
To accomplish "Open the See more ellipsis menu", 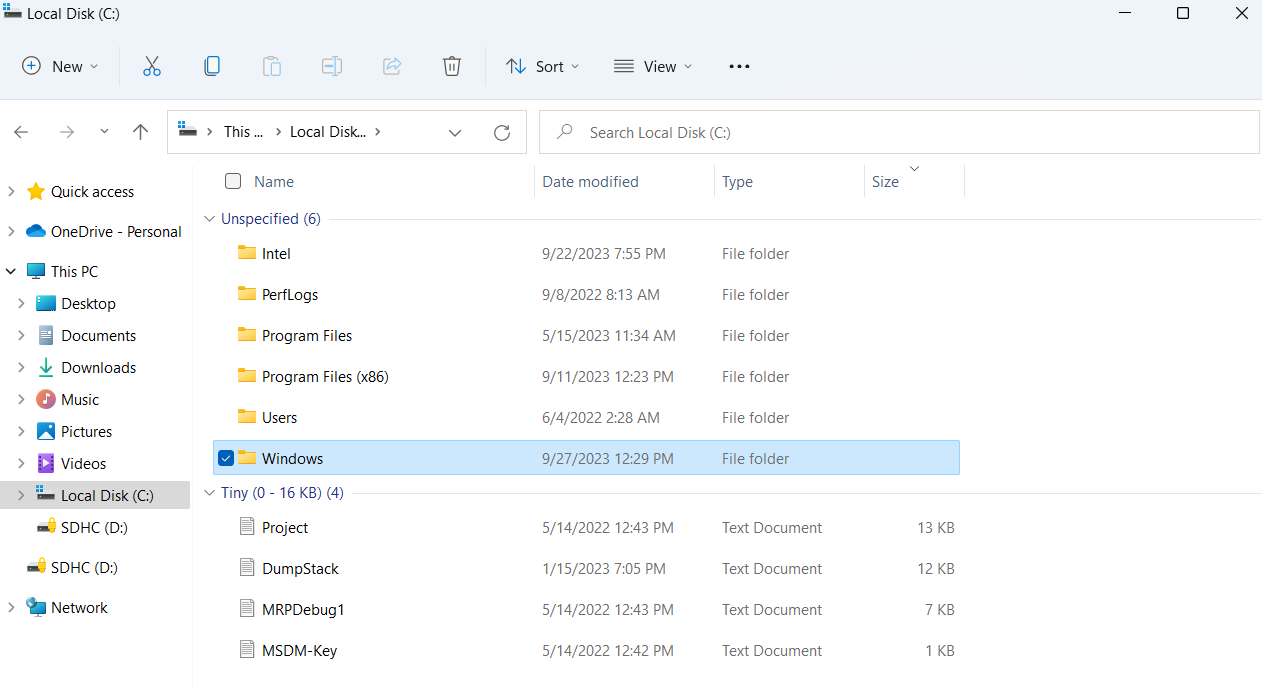I will (x=739, y=66).
